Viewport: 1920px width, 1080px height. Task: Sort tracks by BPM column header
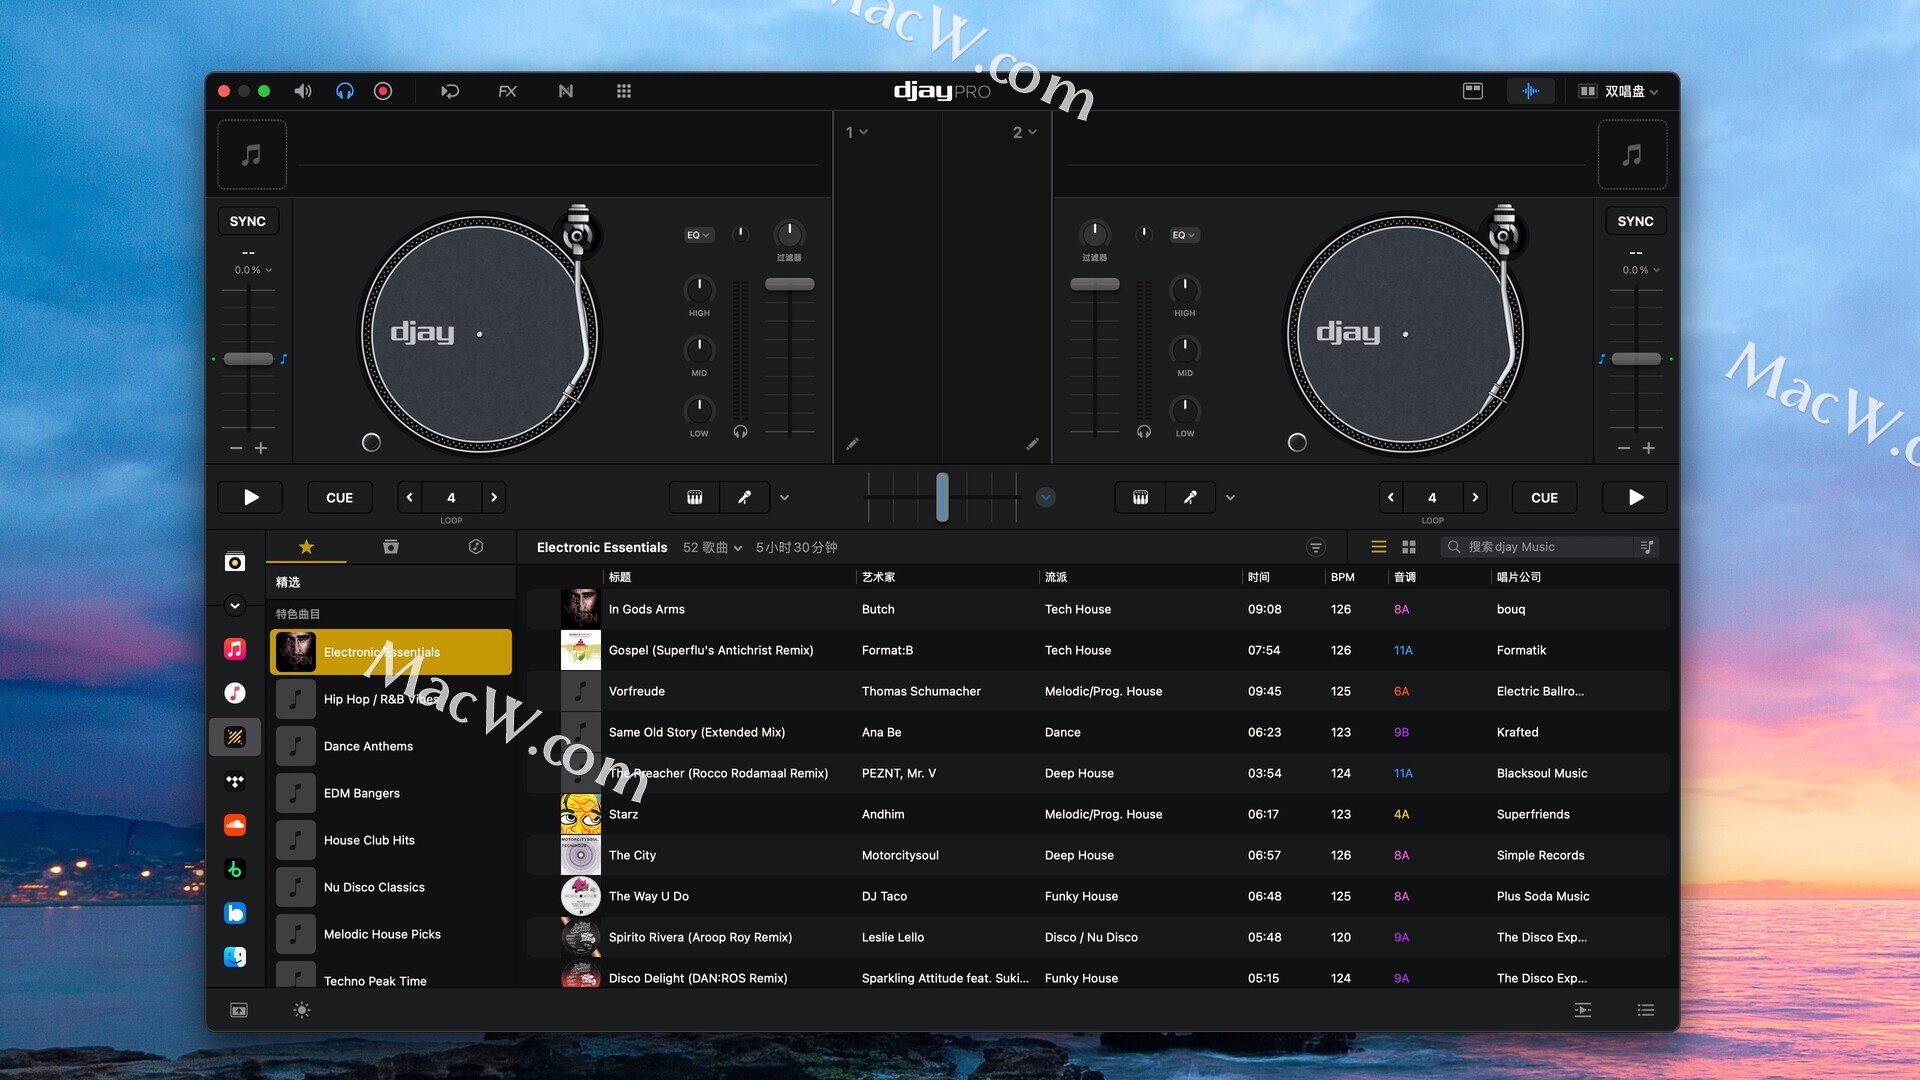pyautogui.click(x=1342, y=577)
